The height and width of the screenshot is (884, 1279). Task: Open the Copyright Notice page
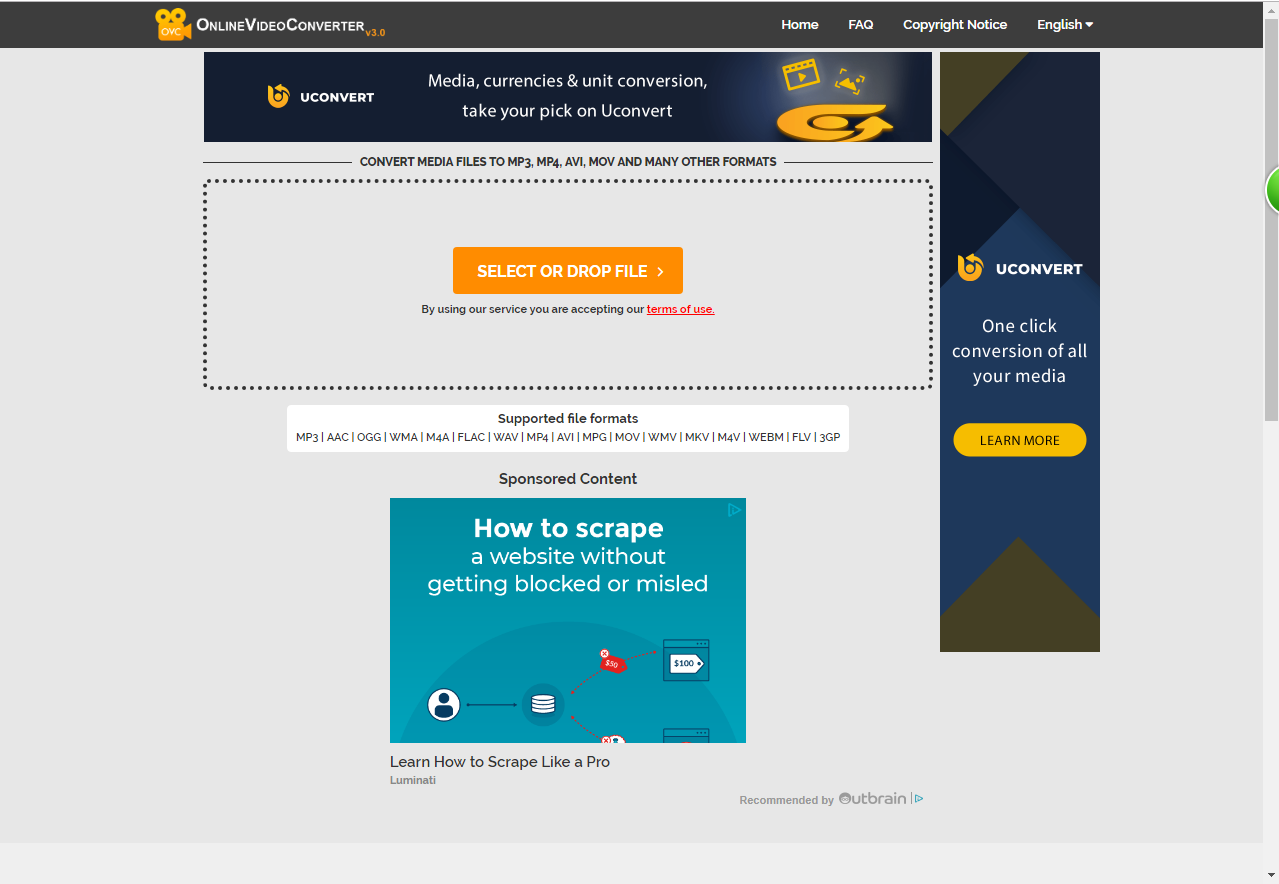click(x=955, y=24)
